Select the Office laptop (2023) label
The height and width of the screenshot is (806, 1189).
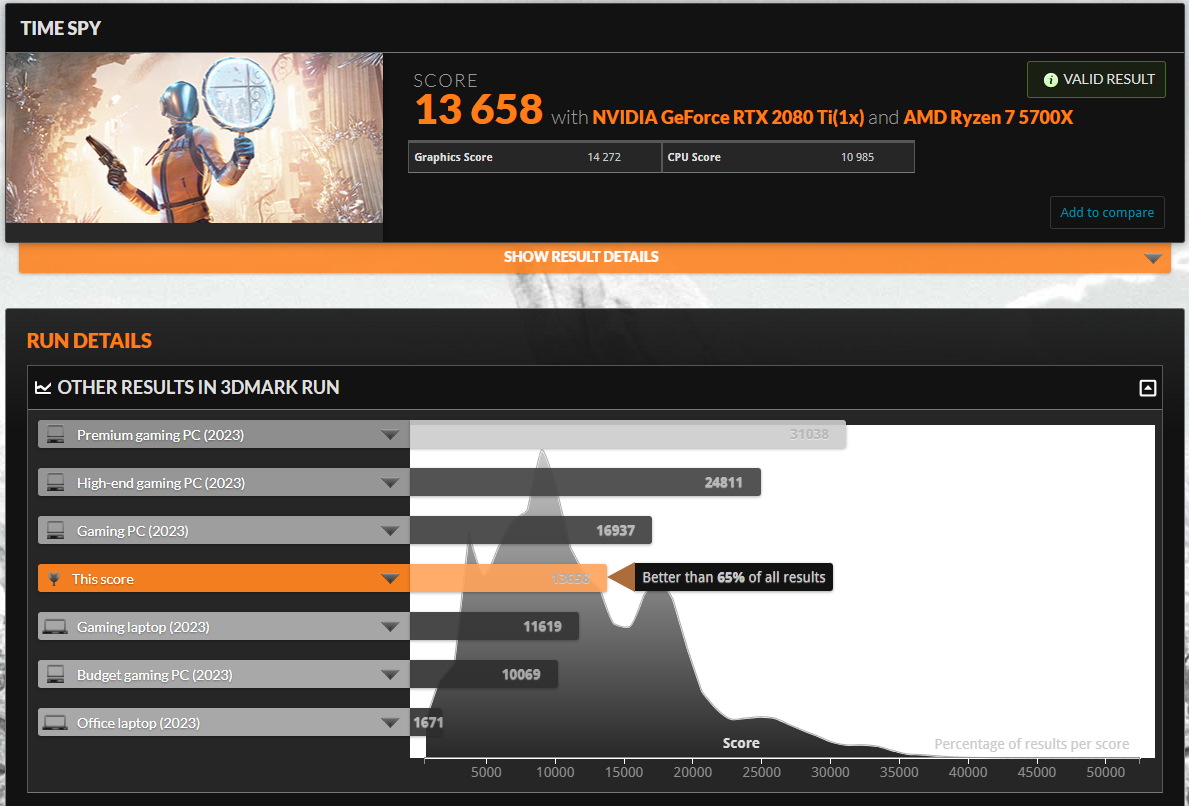(x=138, y=723)
